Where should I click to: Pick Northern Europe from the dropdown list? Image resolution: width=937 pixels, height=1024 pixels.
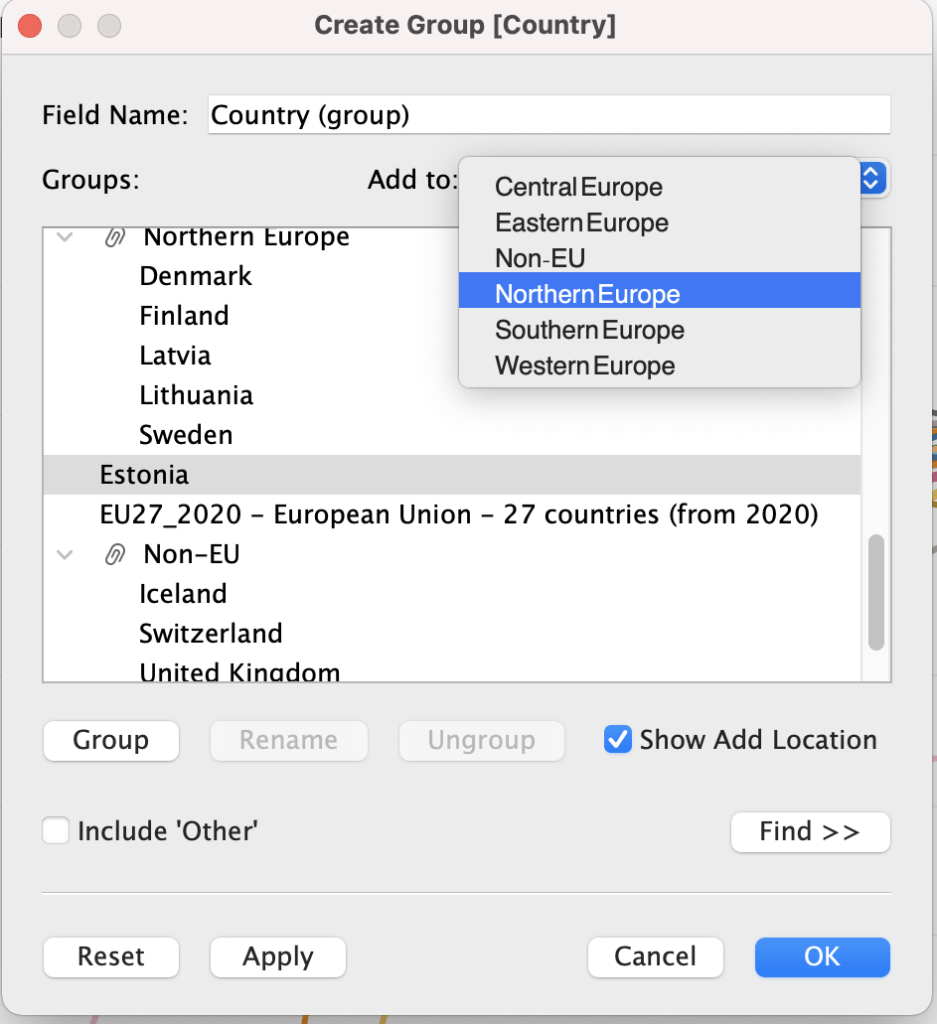[587, 294]
